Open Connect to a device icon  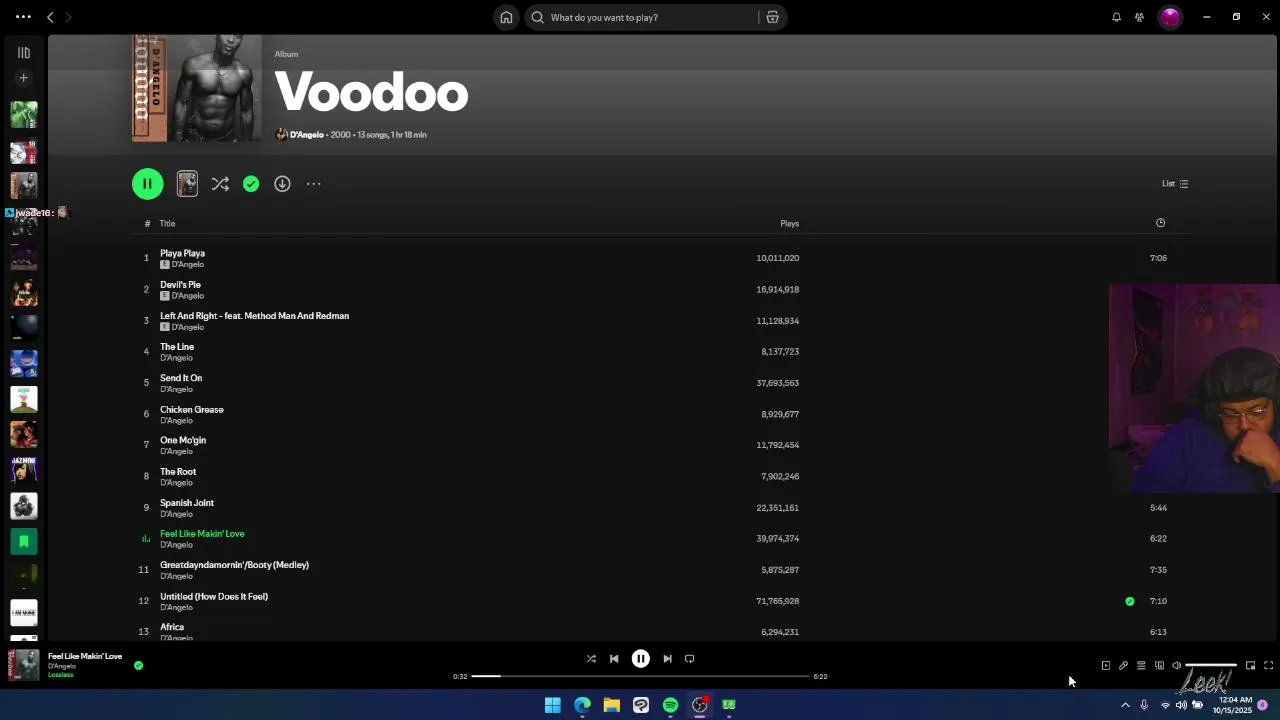click(1159, 666)
